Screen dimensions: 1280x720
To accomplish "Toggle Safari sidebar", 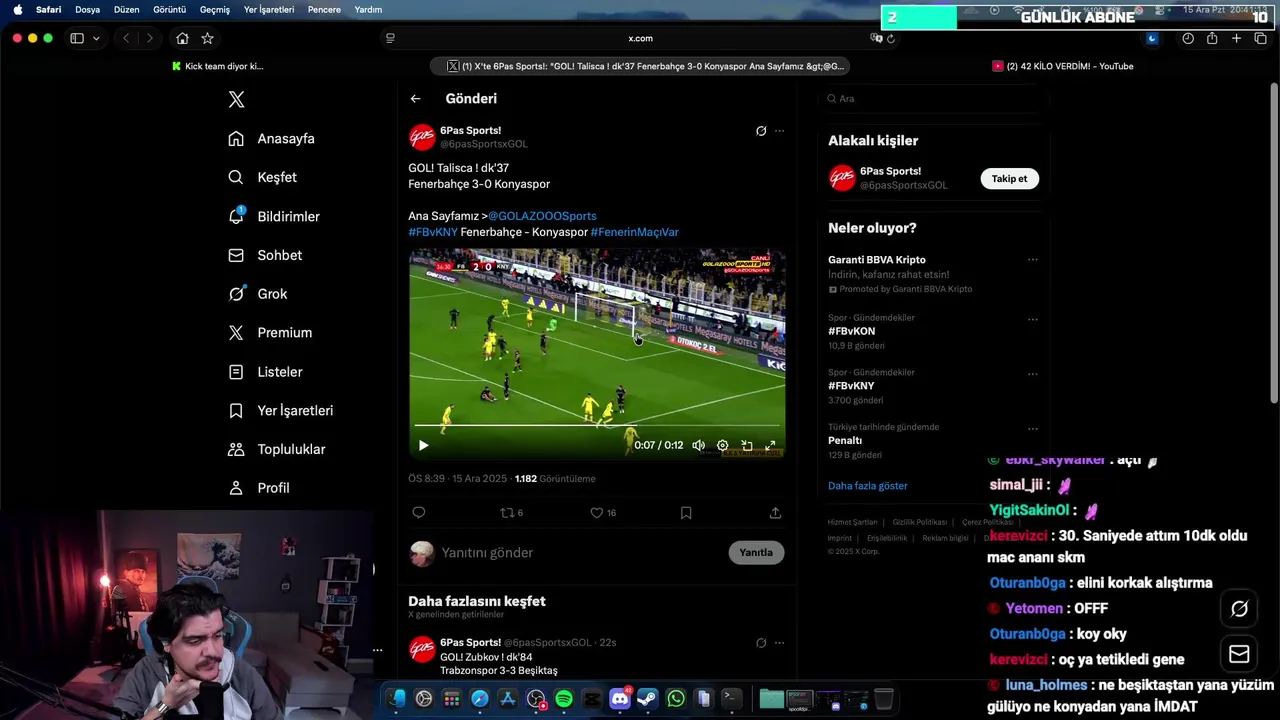I will click(x=77, y=38).
